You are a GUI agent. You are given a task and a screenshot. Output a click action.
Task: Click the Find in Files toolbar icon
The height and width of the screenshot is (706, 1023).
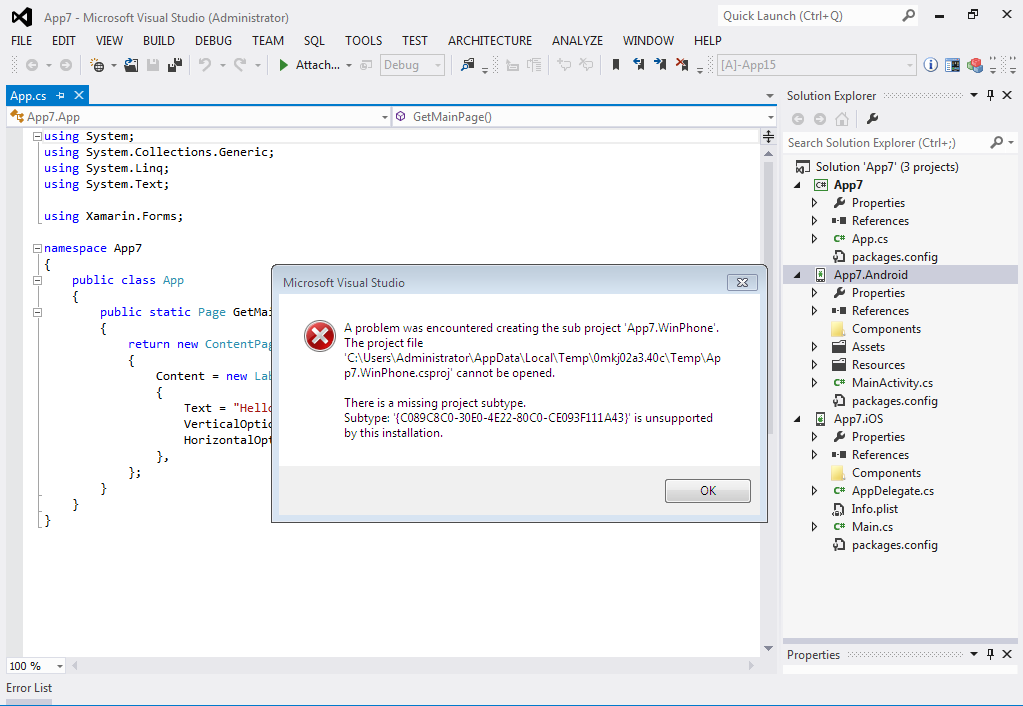click(x=467, y=65)
